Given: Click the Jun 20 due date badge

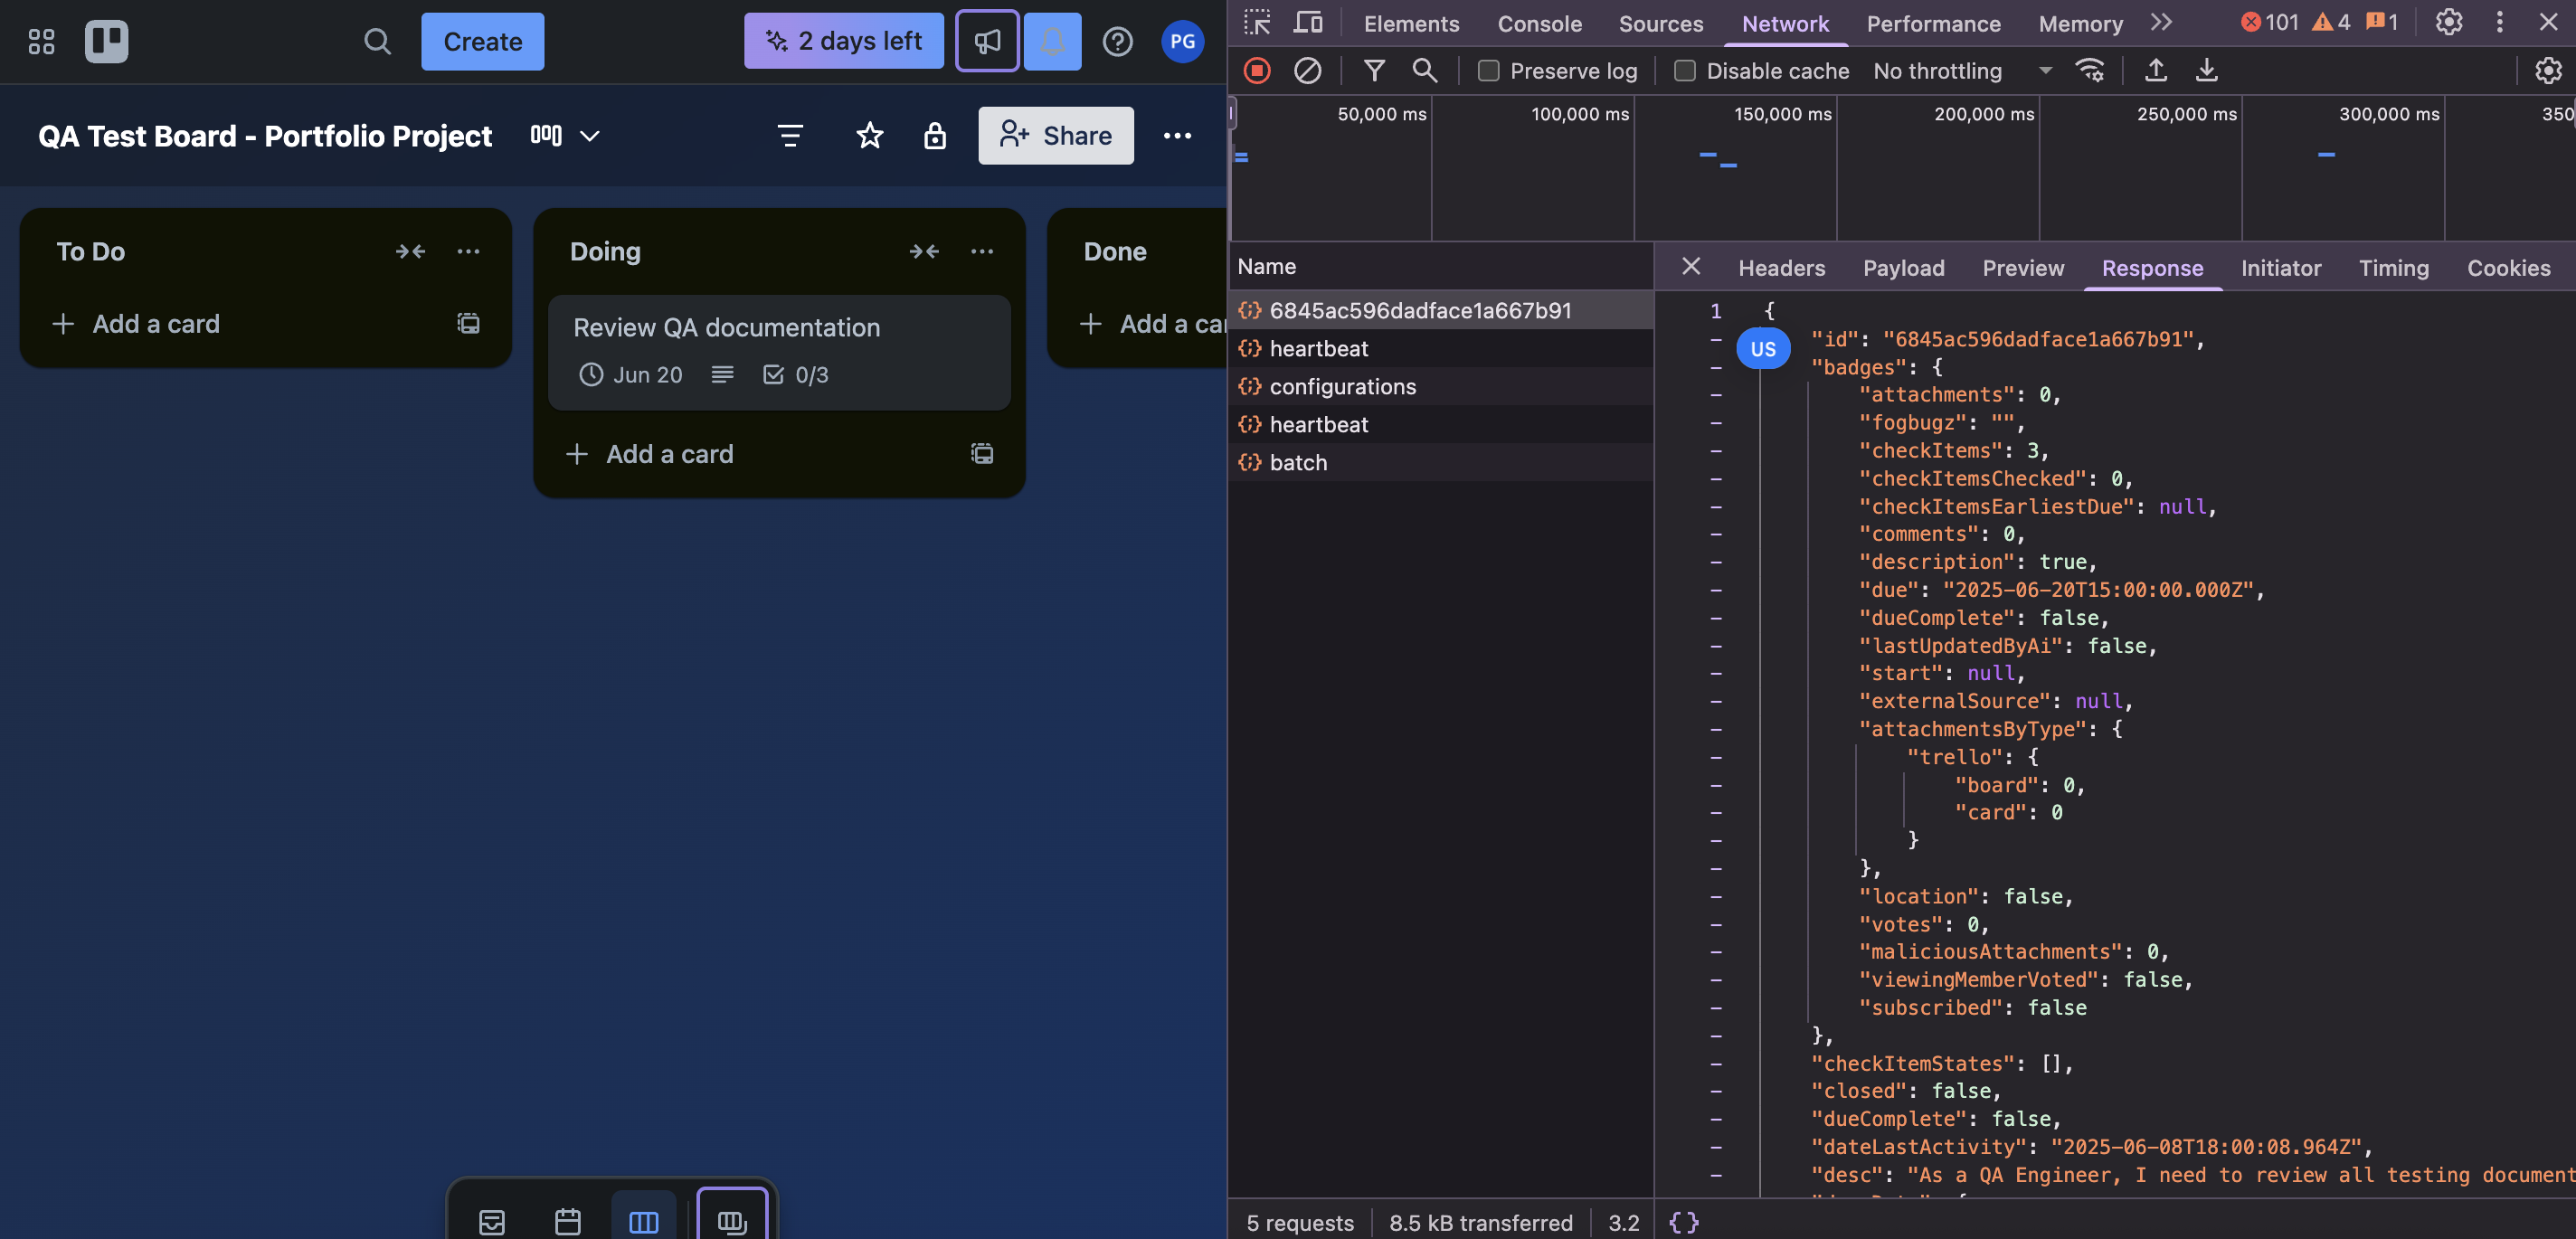Looking at the screenshot, I should pos(630,374).
